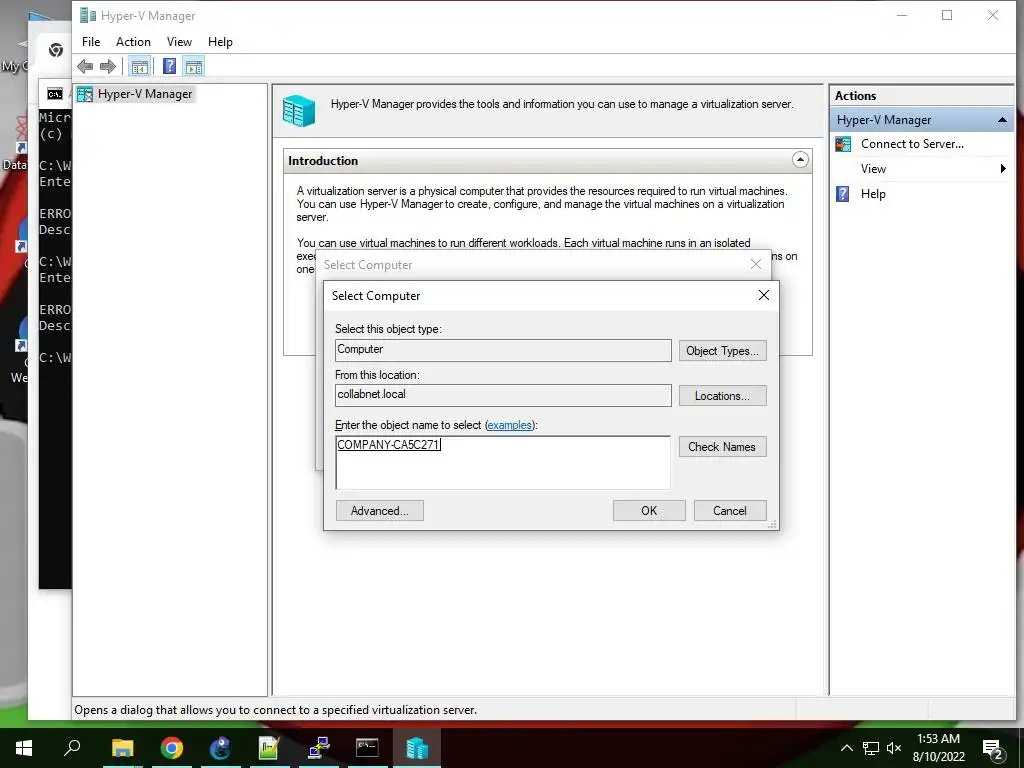Collapse the Hyper-V Manager actions group
The image size is (1024, 768).
click(1002, 120)
